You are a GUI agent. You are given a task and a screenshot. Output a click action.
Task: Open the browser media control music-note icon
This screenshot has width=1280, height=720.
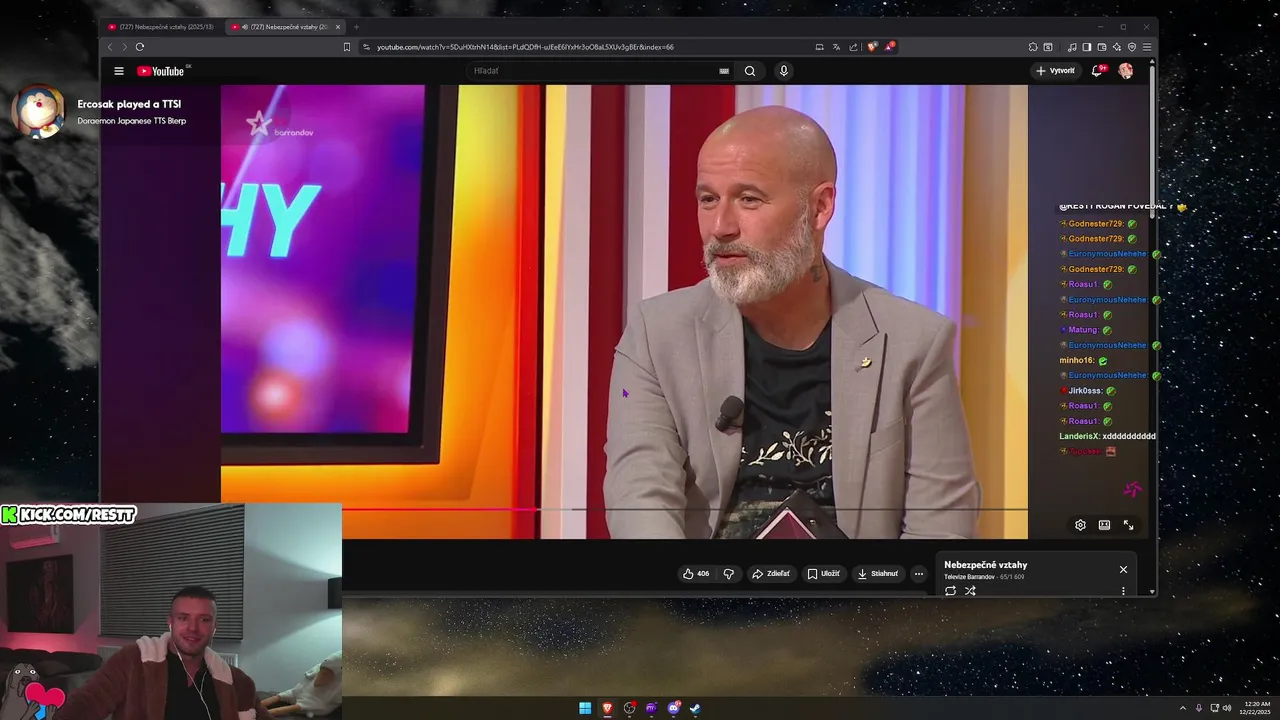[1072, 47]
